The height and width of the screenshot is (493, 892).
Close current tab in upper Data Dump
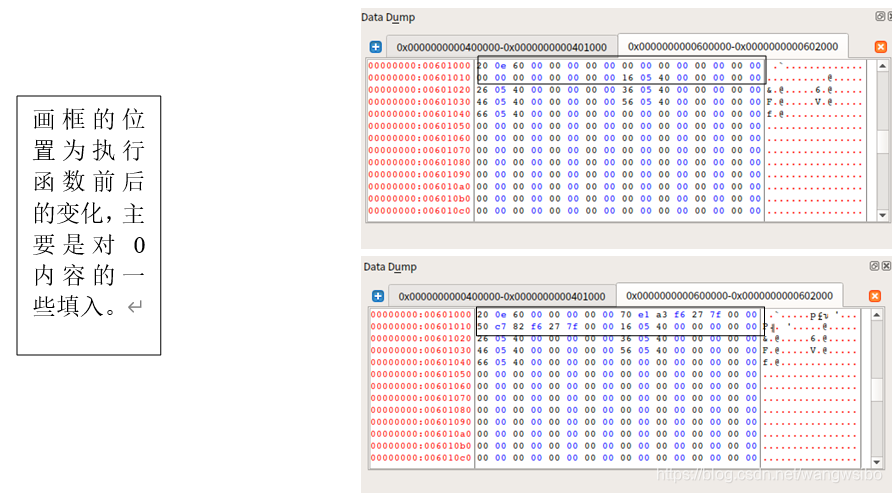click(x=881, y=47)
